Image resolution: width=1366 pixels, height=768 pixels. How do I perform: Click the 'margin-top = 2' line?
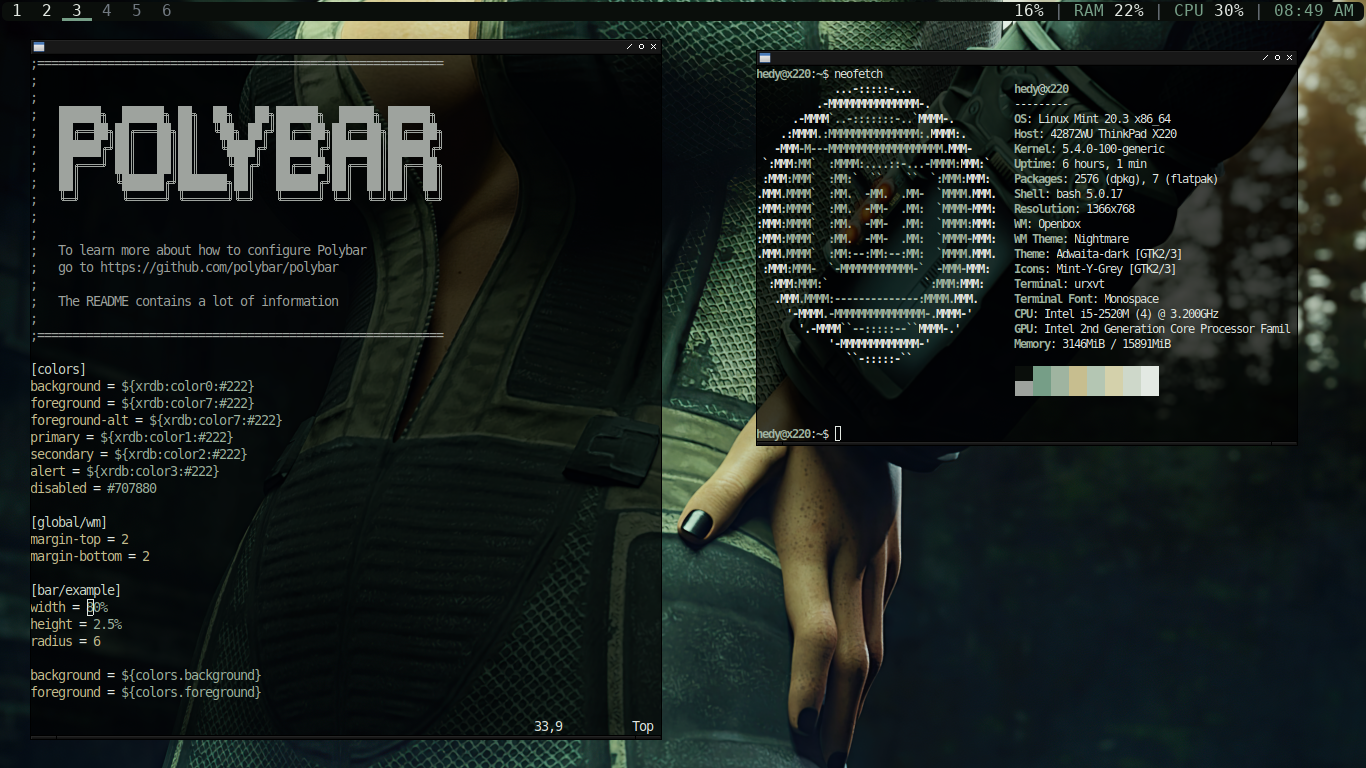79,539
